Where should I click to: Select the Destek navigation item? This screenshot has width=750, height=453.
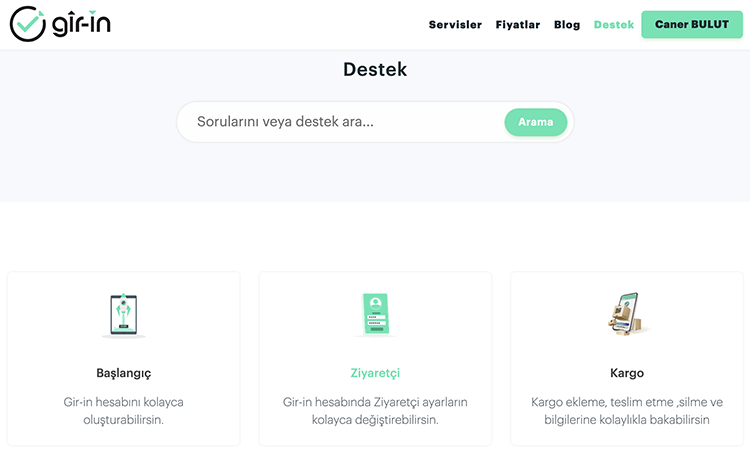[x=614, y=24]
